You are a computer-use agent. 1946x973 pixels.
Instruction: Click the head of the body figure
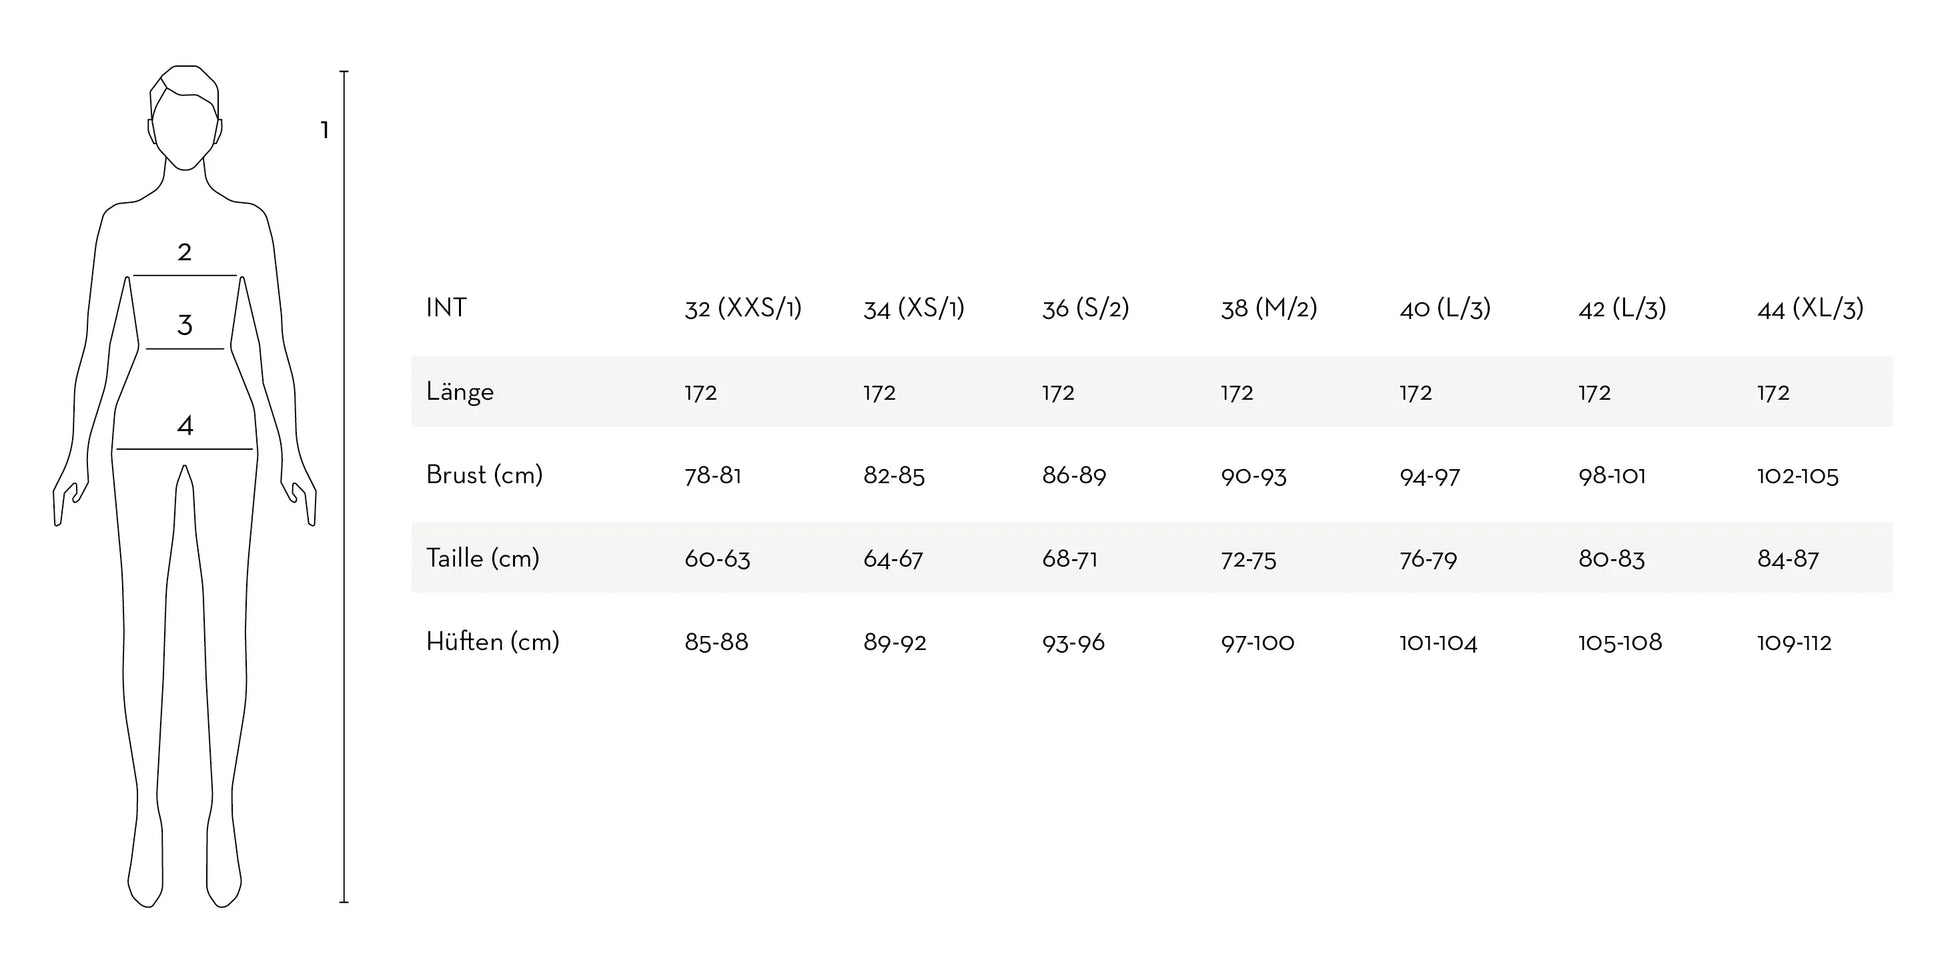click(185, 120)
